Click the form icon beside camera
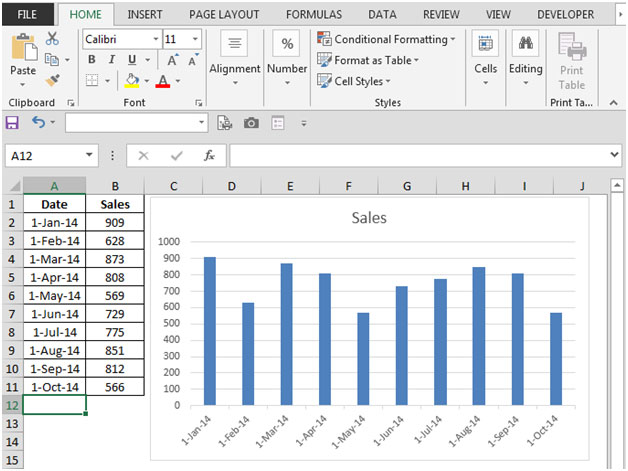Viewport: 628px width, 471px height. tap(278, 123)
